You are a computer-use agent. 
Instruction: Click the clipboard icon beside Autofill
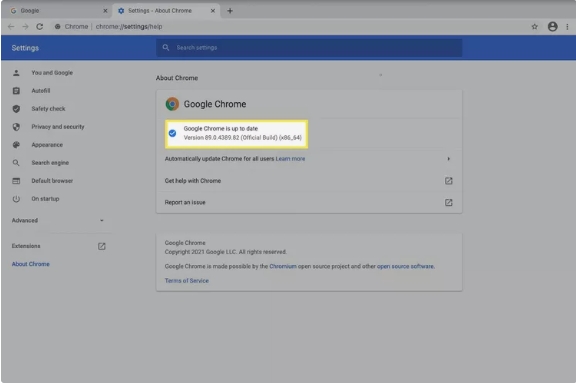pyautogui.click(x=16, y=91)
